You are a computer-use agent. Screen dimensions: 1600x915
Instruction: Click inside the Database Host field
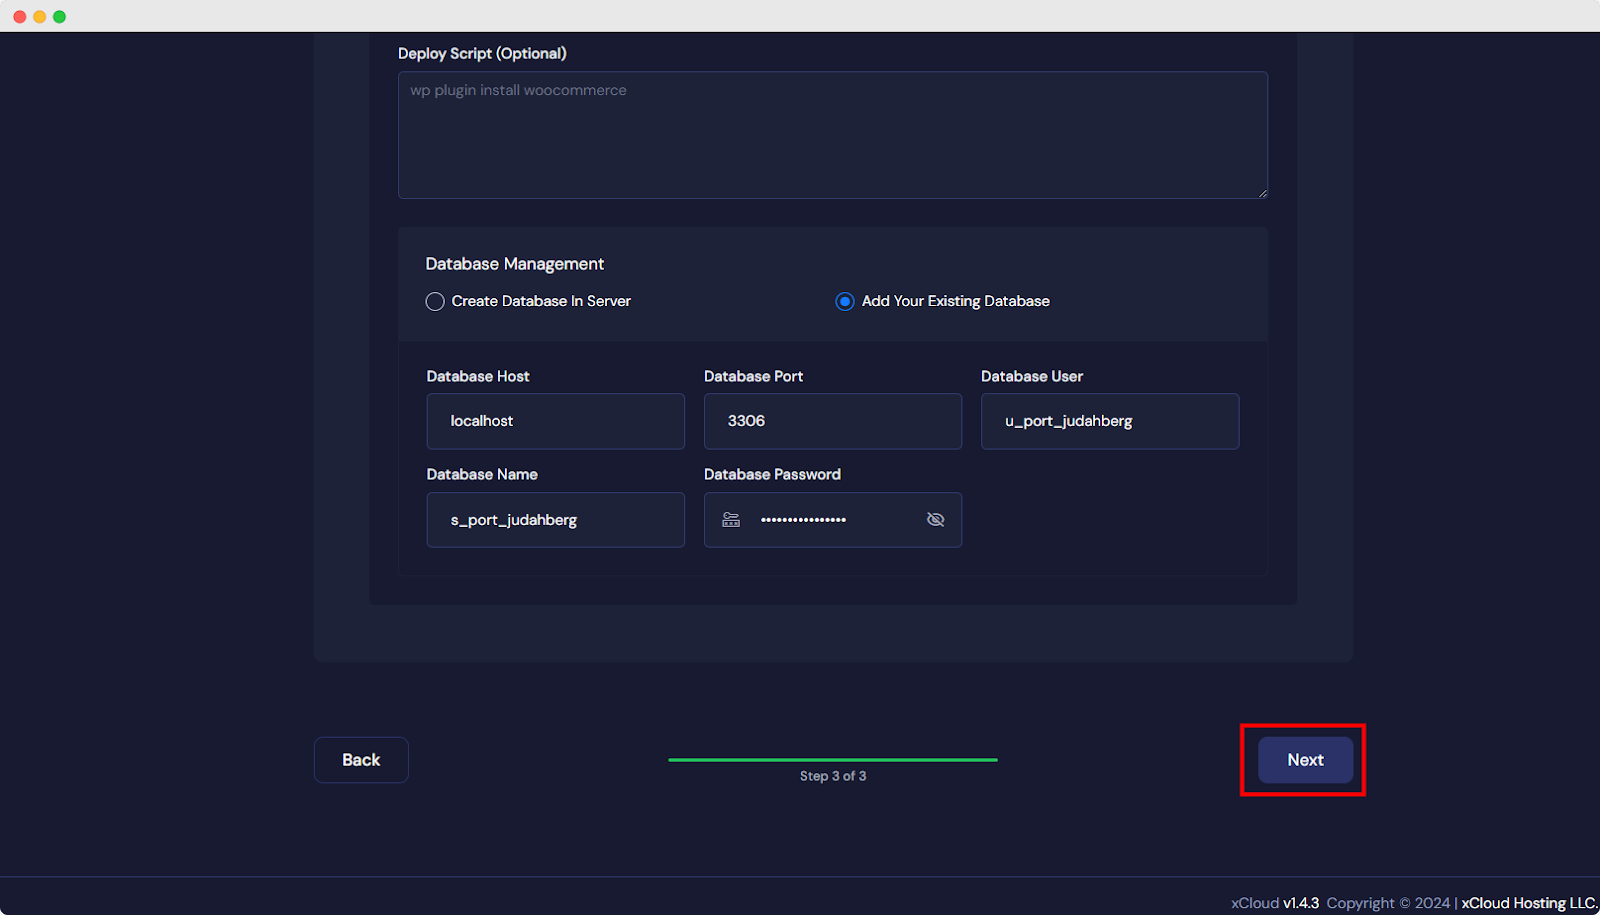(x=555, y=421)
